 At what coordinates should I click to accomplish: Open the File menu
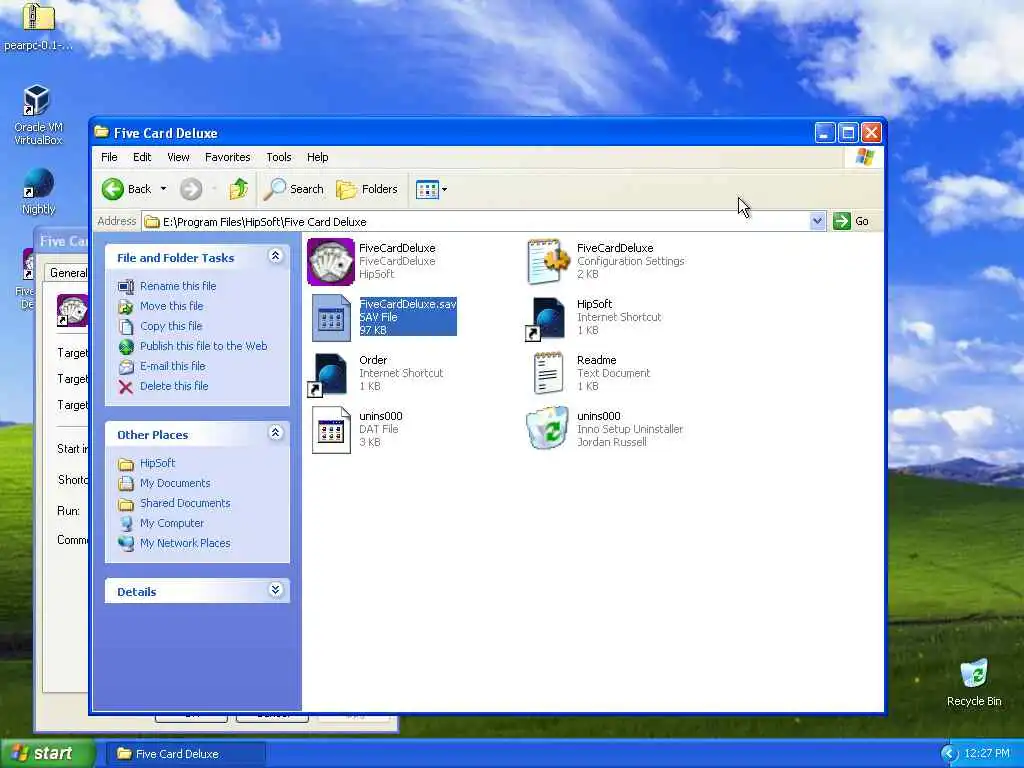click(109, 157)
